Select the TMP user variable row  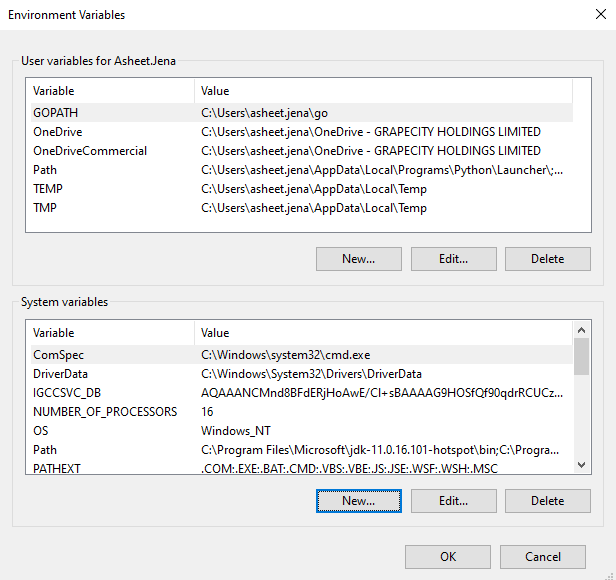click(46, 208)
